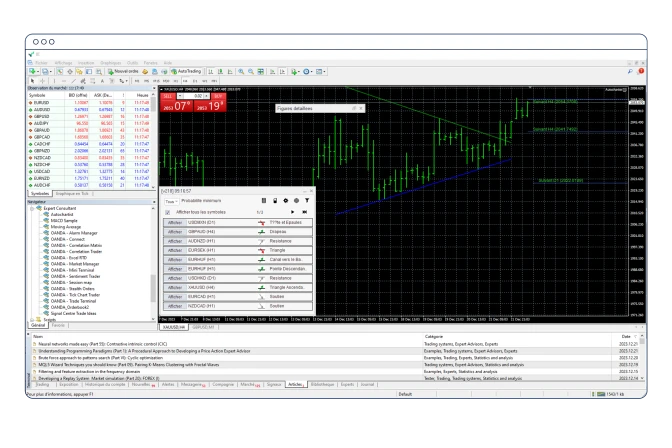672x448 pixels.
Task: Open the Aide menu
Action: (168, 63)
